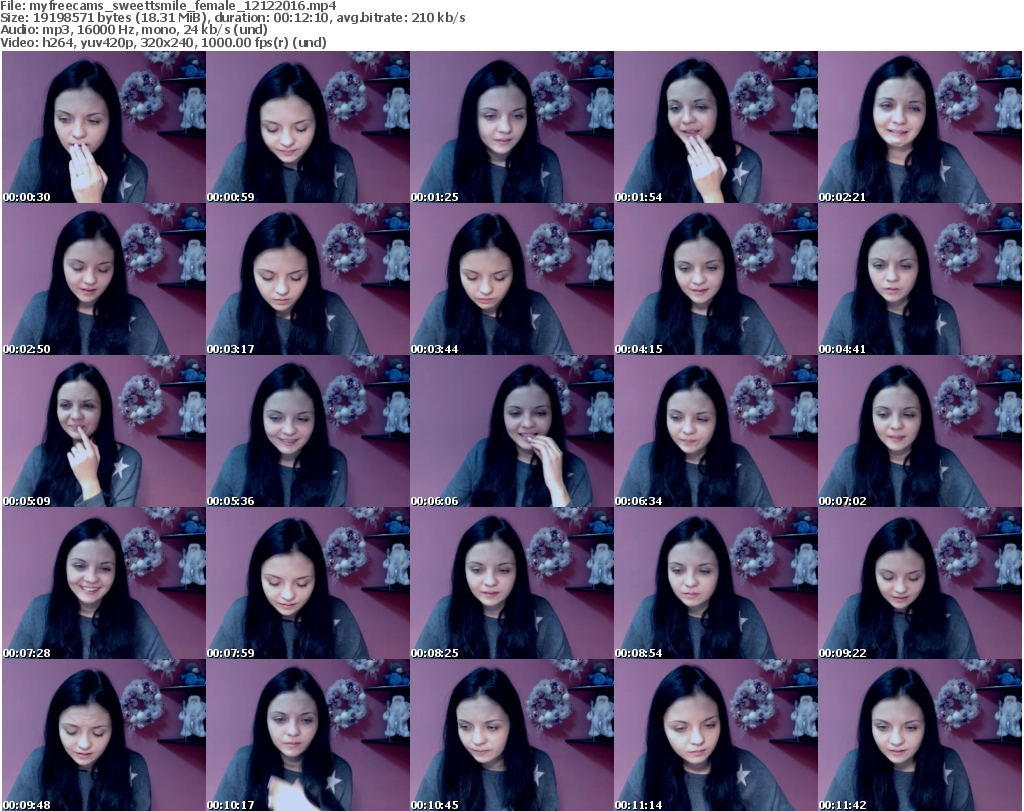This screenshot has width=1024, height=811.
Task: Click the 'File:' name line in the header
Action: point(168,6)
